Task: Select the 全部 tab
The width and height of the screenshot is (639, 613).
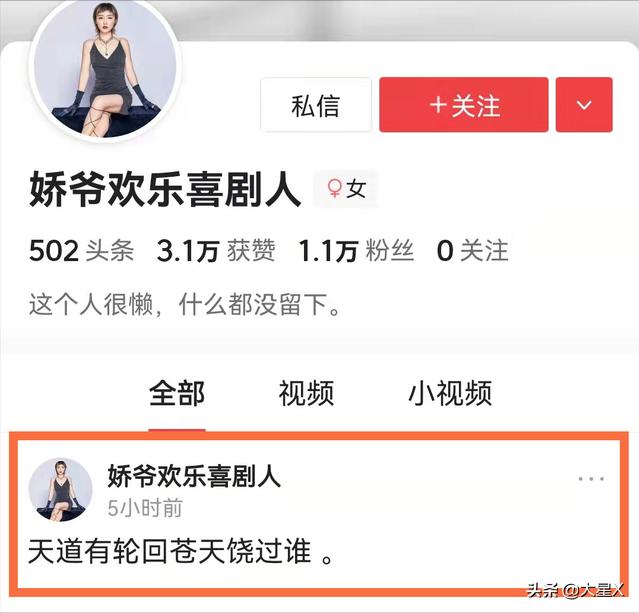Action: point(176,393)
